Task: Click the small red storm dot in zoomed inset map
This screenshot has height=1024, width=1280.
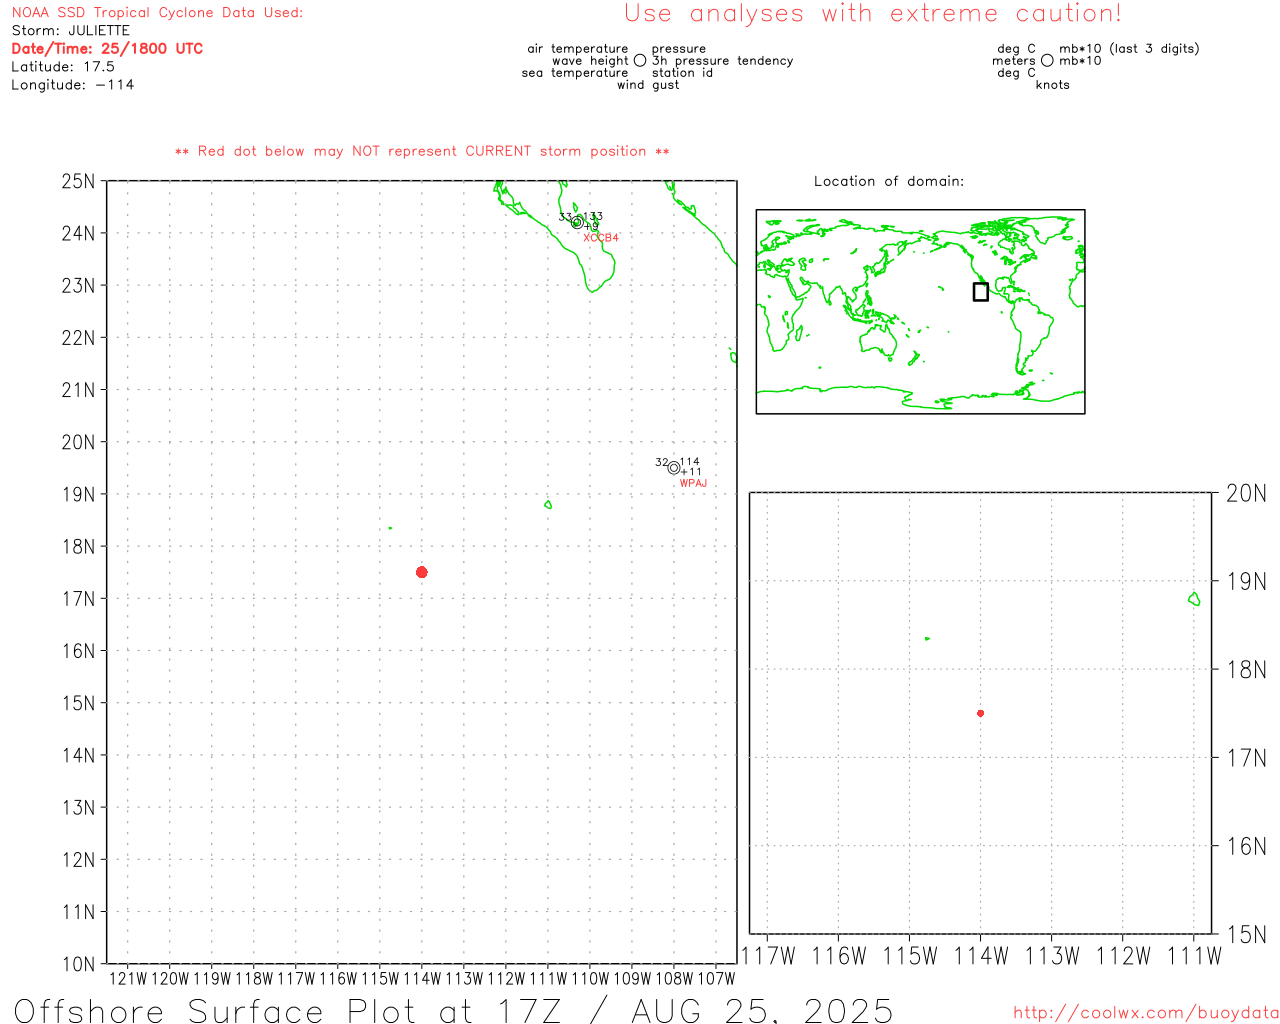Action: pyautogui.click(x=980, y=713)
